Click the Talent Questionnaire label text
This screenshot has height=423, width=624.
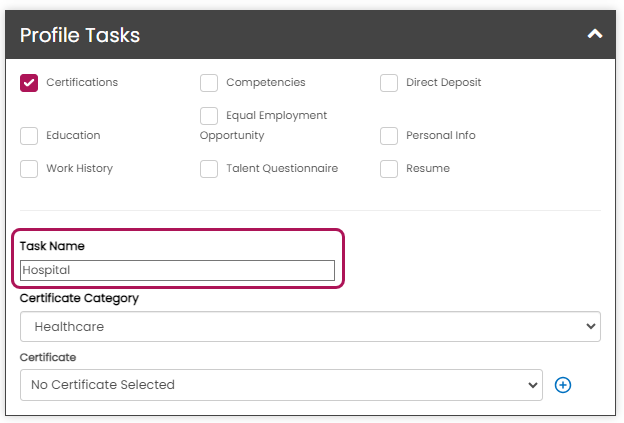[x=282, y=169]
